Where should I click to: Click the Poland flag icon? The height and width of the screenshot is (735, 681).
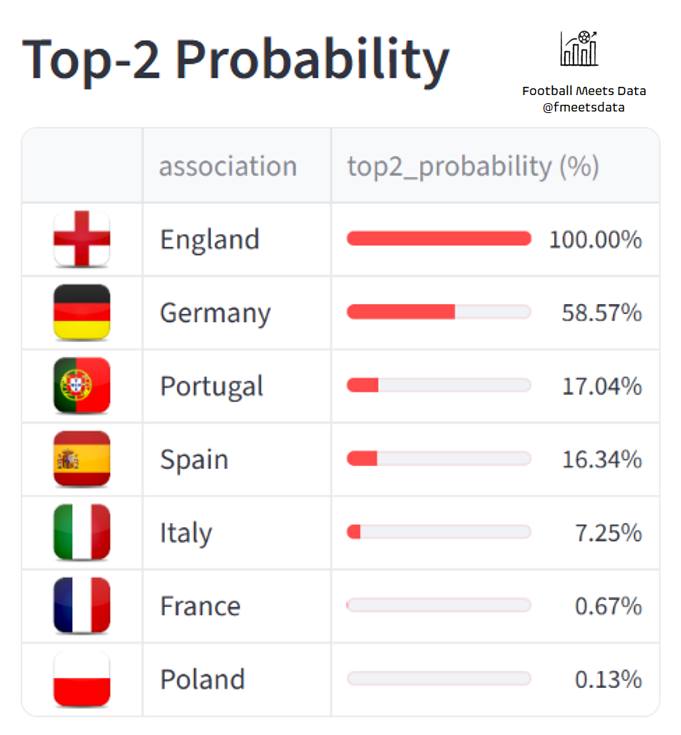(82, 679)
